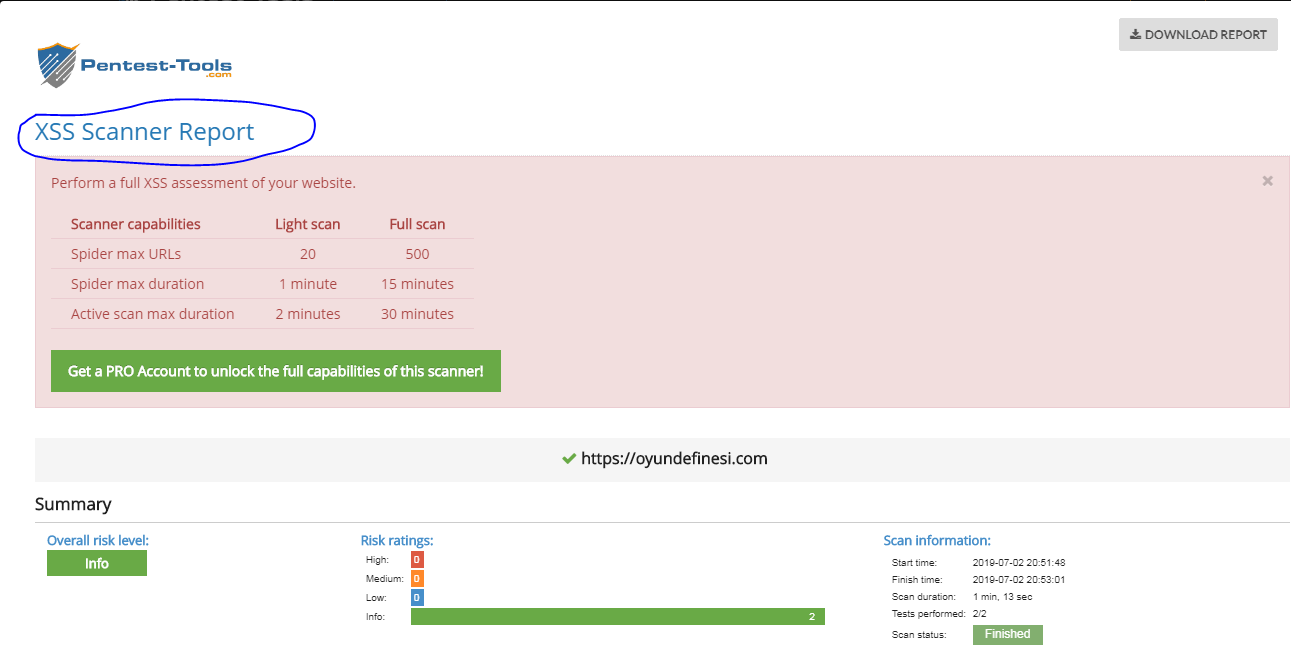Click 'Perform a full XSS assessment' text
Screen dimensions: 1291x665
point(203,183)
